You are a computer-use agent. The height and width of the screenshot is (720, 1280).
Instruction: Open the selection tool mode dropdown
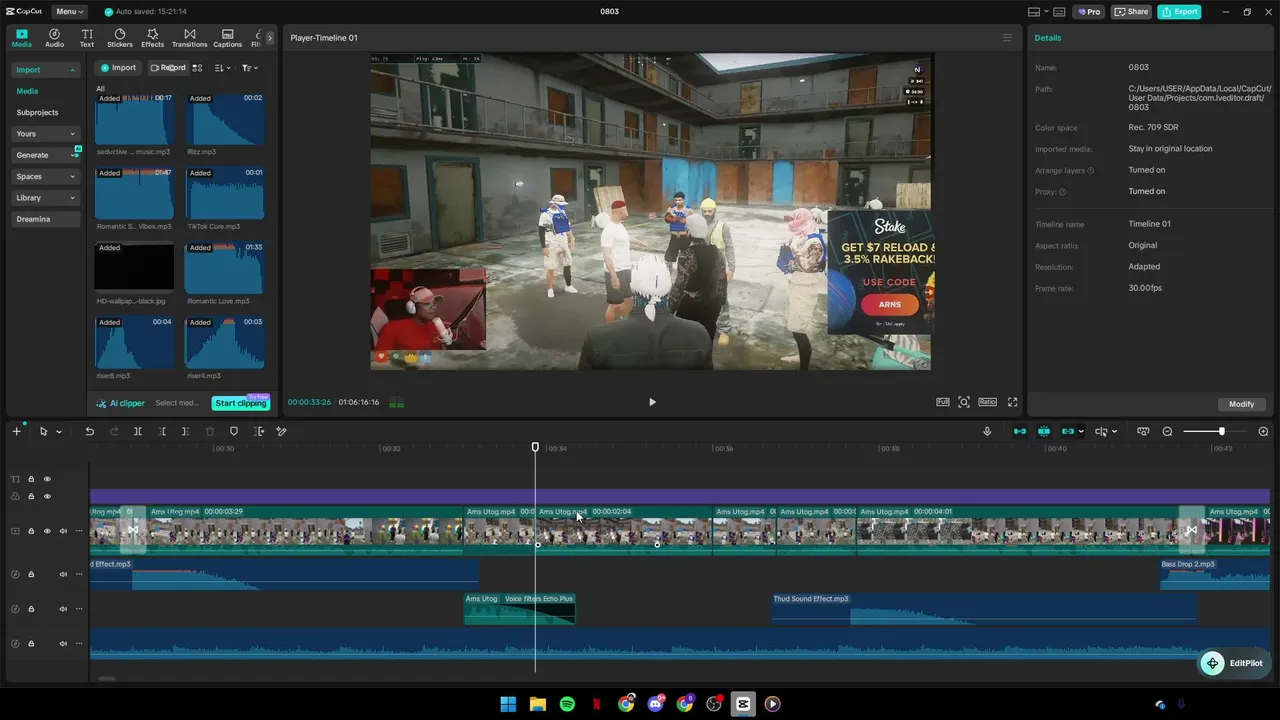point(59,432)
